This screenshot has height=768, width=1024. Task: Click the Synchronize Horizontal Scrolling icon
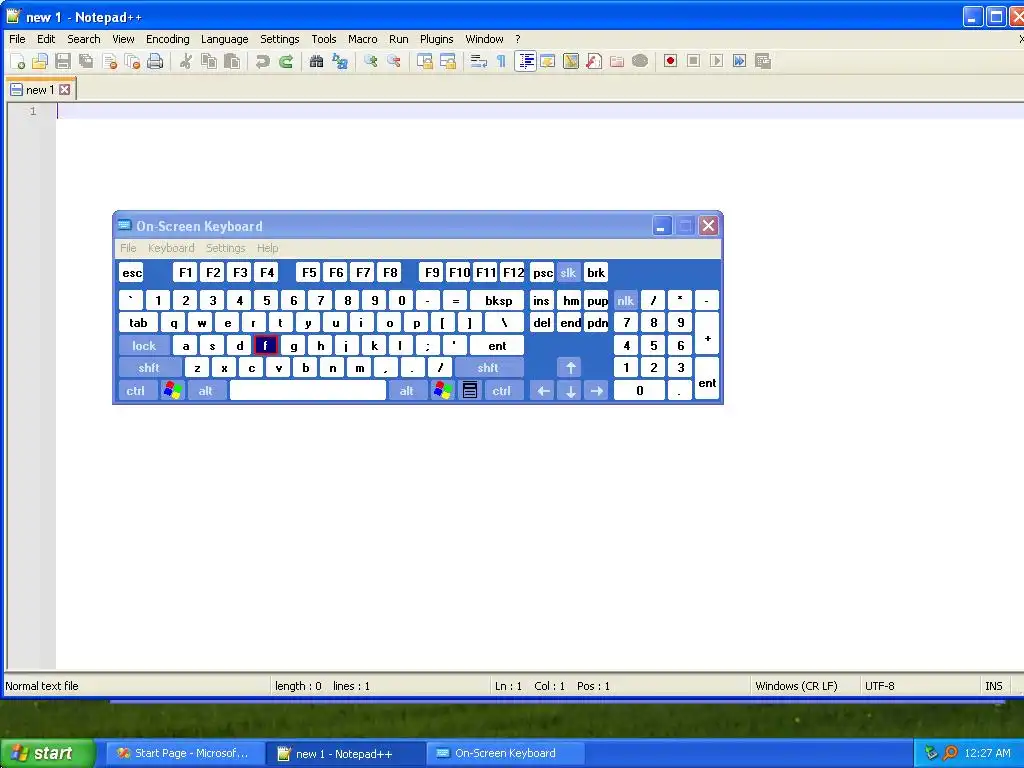coord(447,61)
